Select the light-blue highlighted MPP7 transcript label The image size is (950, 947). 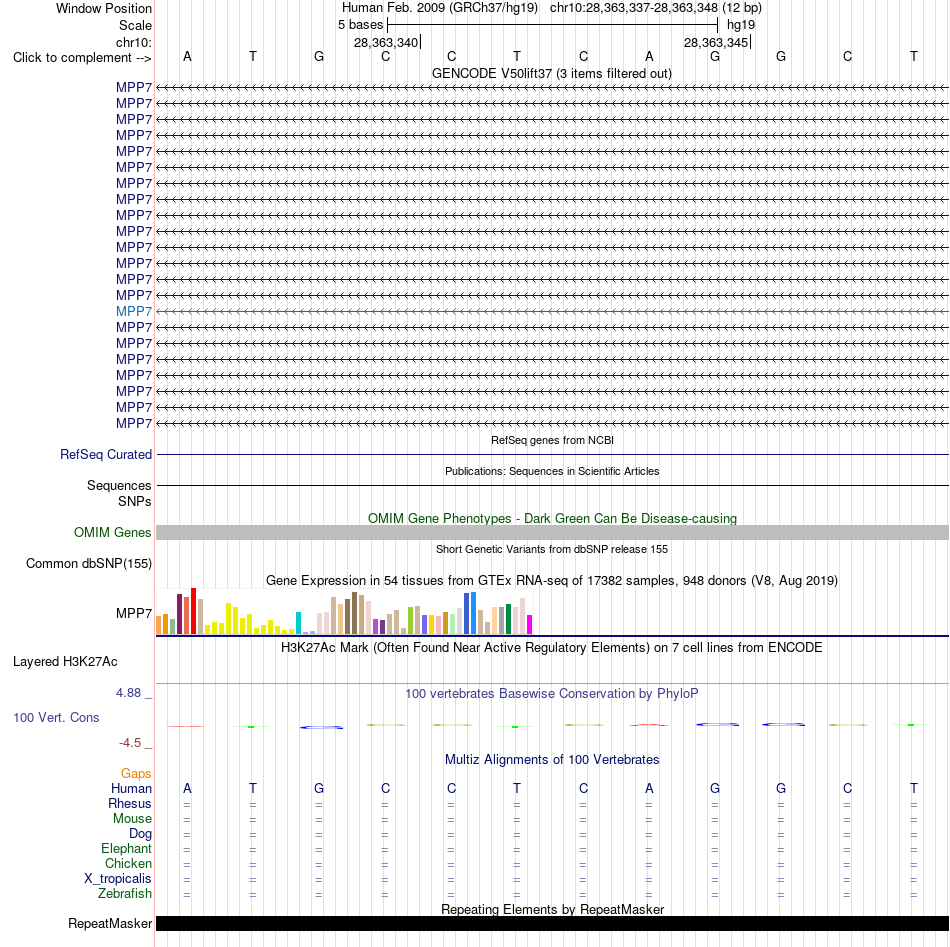pos(134,311)
